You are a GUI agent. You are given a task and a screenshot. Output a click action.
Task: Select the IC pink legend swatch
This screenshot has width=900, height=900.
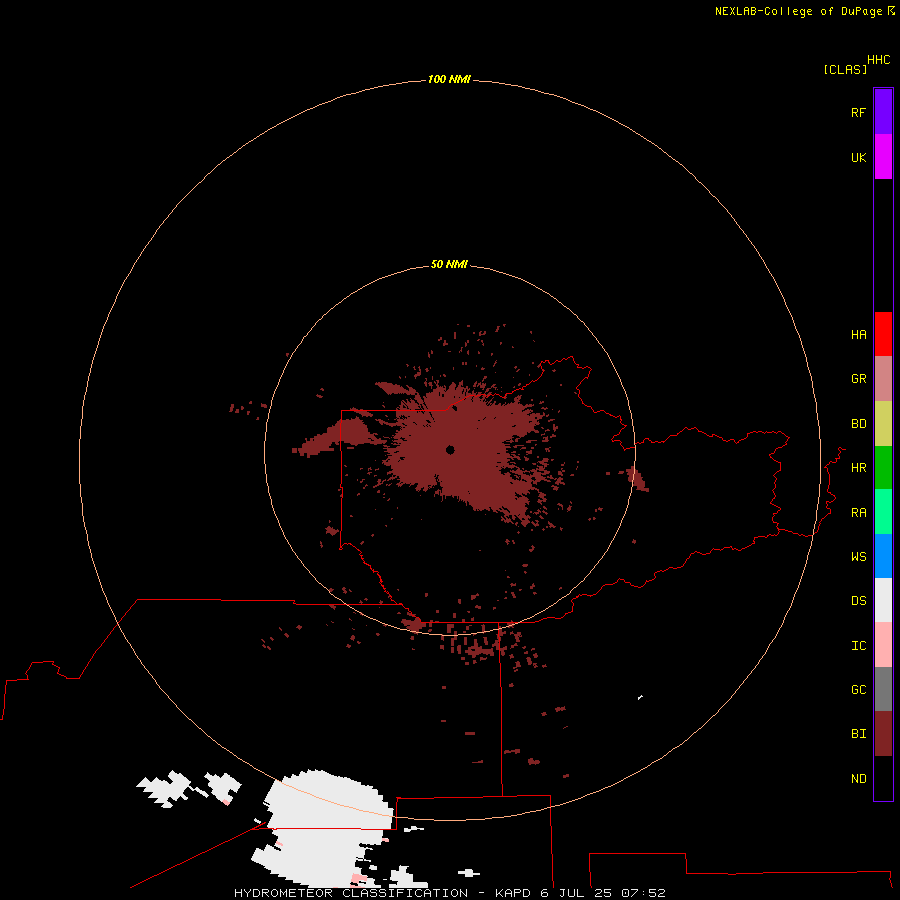point(883,645)
